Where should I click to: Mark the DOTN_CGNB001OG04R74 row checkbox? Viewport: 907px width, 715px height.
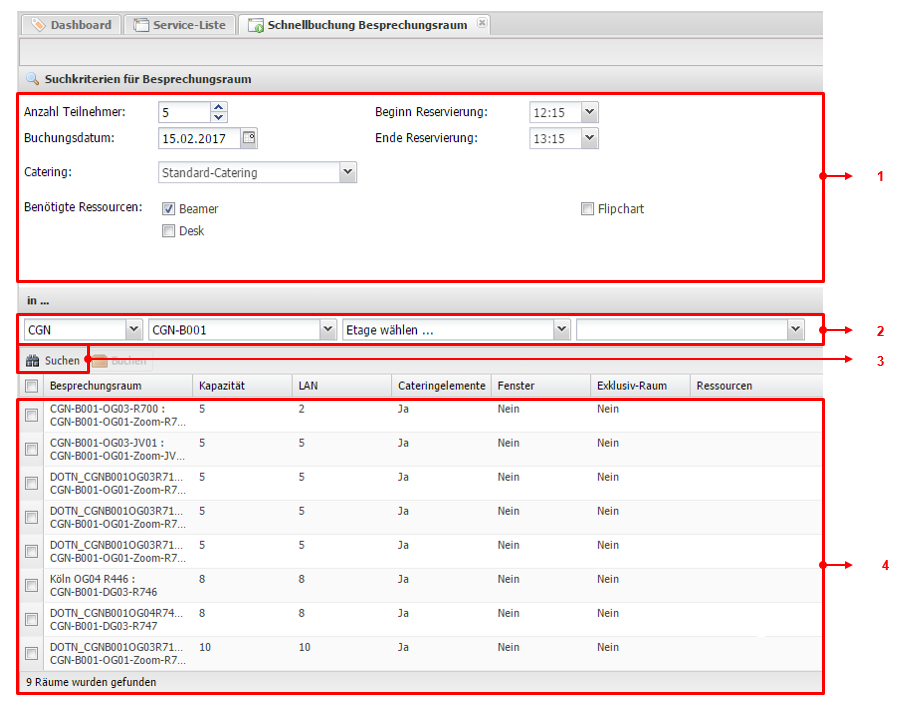click(32, 620)
